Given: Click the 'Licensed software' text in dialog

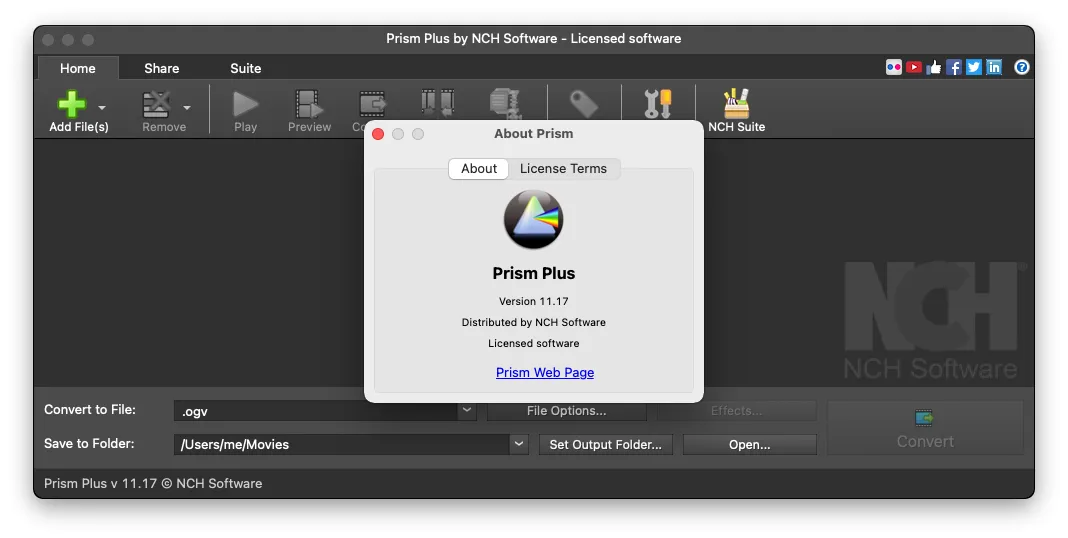Looking at the screenshot, I should [x=533, y=343].
